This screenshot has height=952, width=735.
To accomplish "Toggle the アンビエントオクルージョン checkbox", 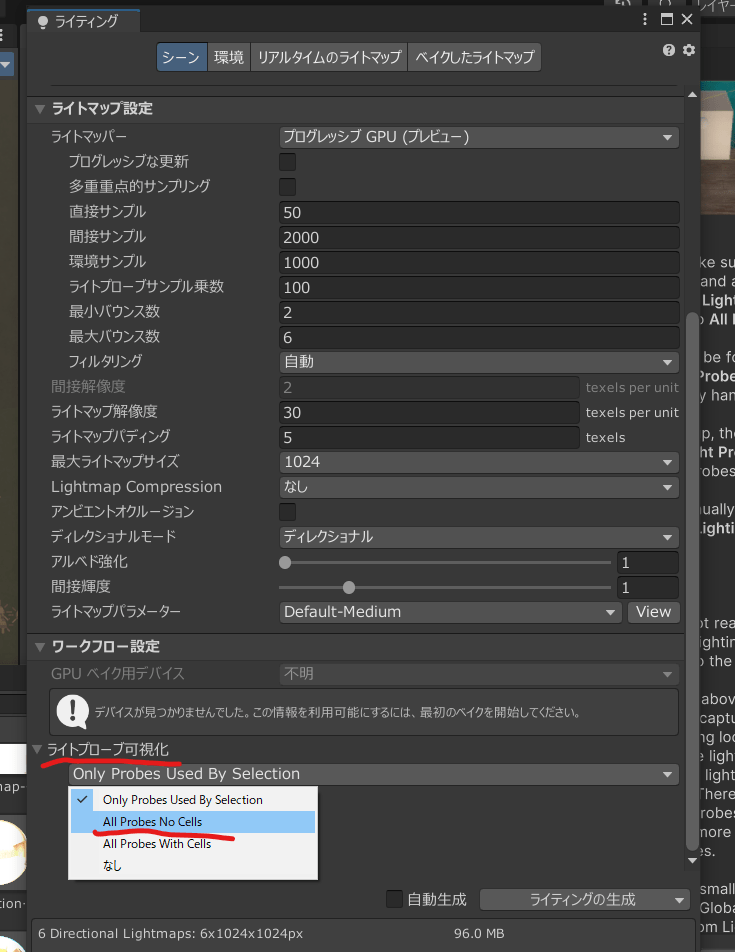I will (x=287, y=511).
